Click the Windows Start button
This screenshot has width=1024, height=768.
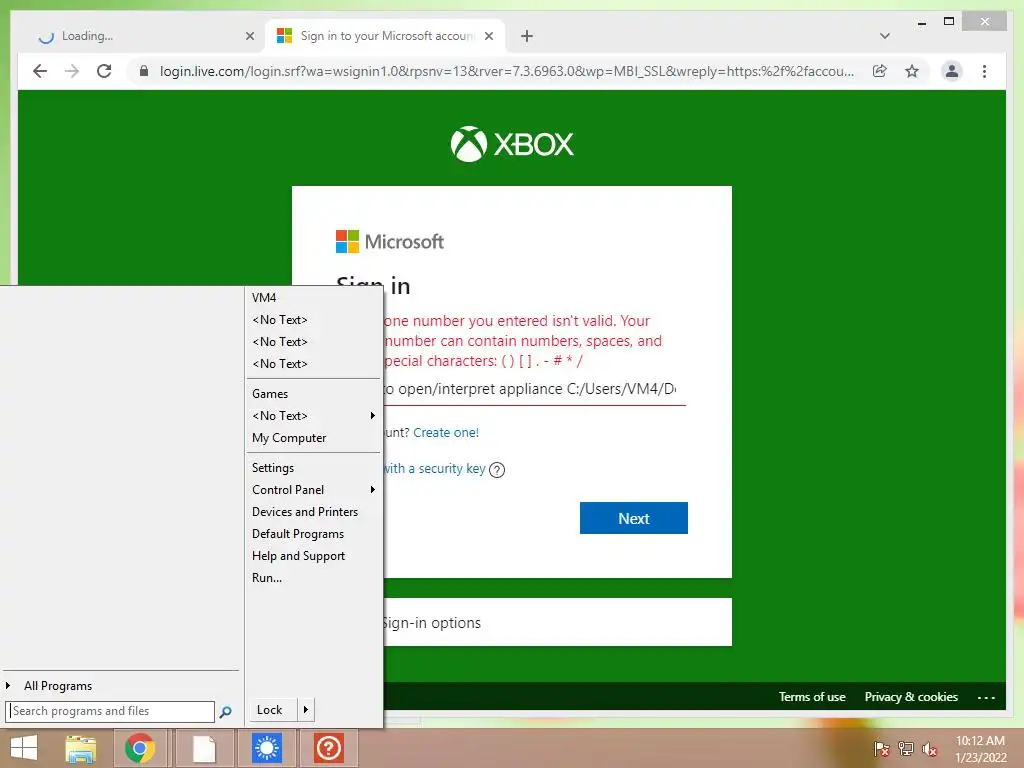(24, 748)
